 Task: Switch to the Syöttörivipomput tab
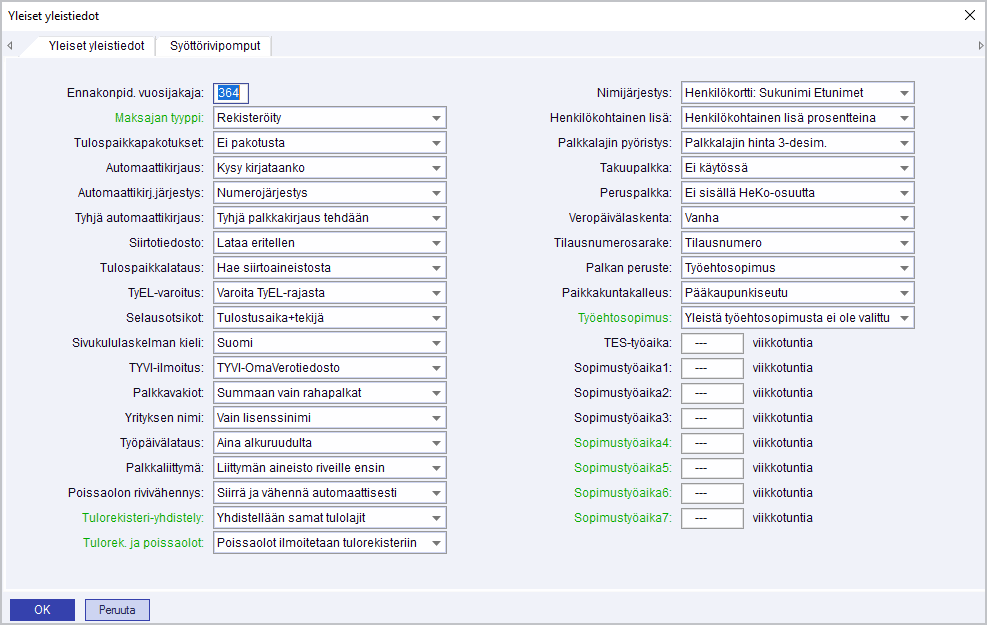point(214,46)
